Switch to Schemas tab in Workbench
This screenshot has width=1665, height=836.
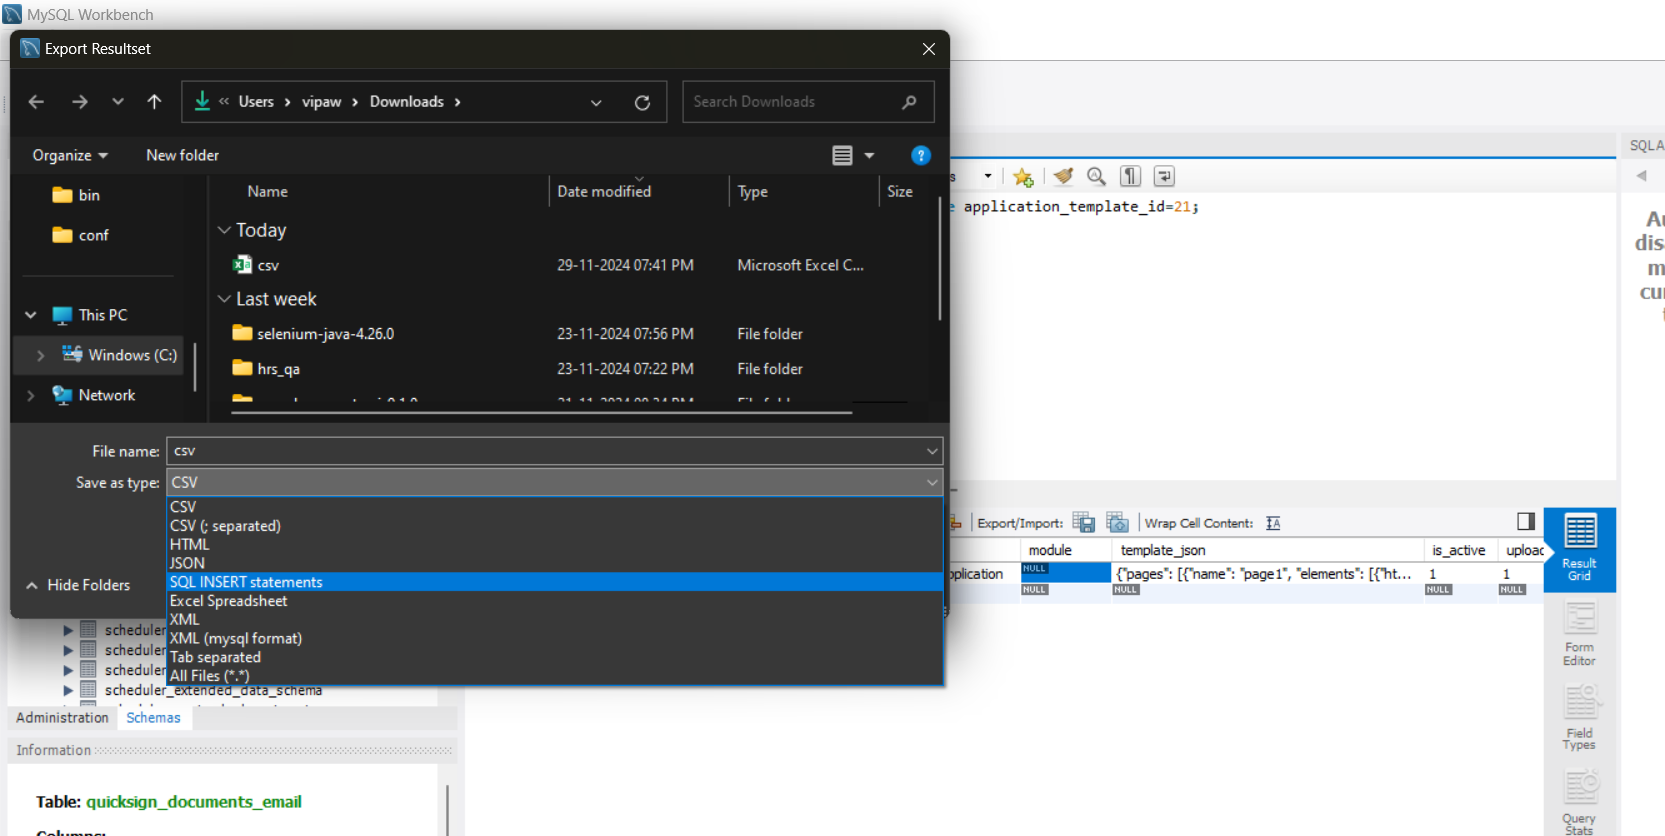pyautogui.click(x=153, y=718)
